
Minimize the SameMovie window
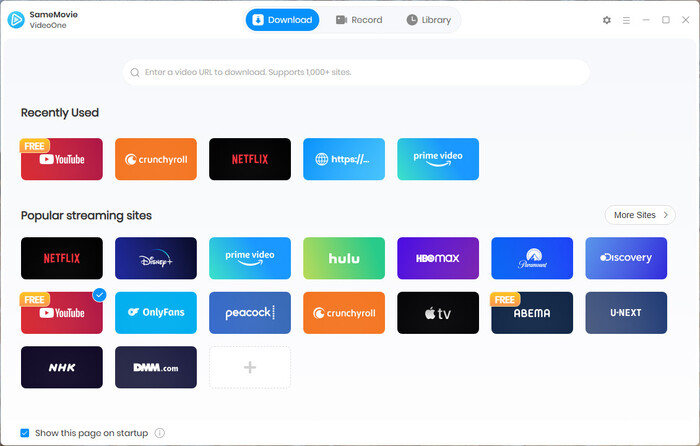click(x=646, y=20)
